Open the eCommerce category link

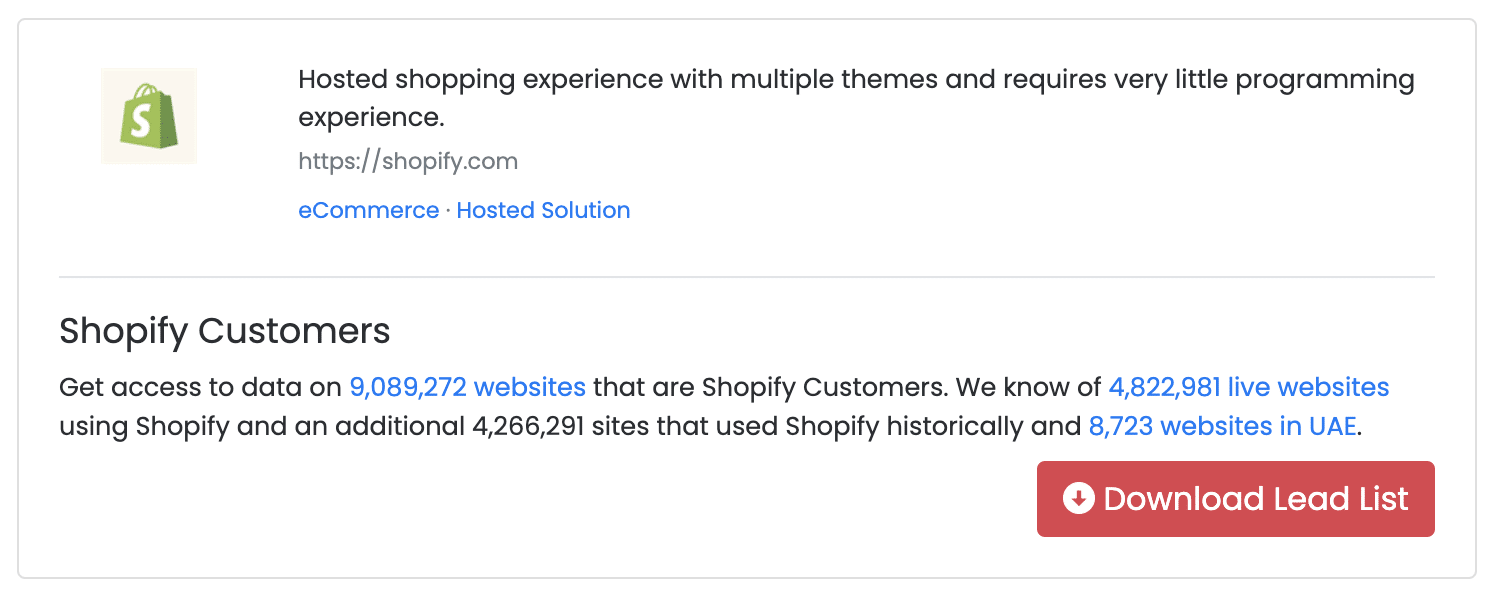pos(368,210)
